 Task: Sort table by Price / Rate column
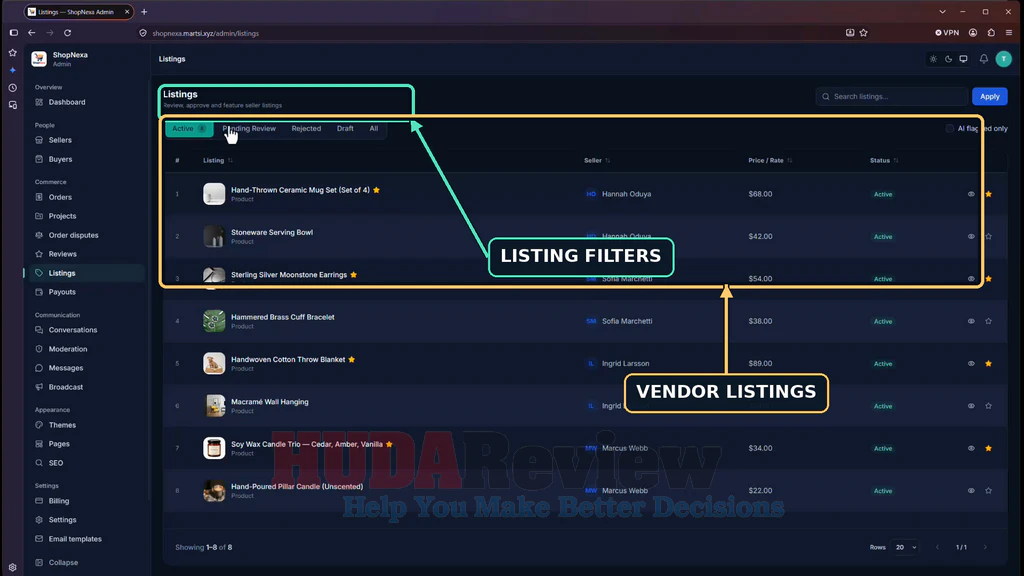click(770, 160)
